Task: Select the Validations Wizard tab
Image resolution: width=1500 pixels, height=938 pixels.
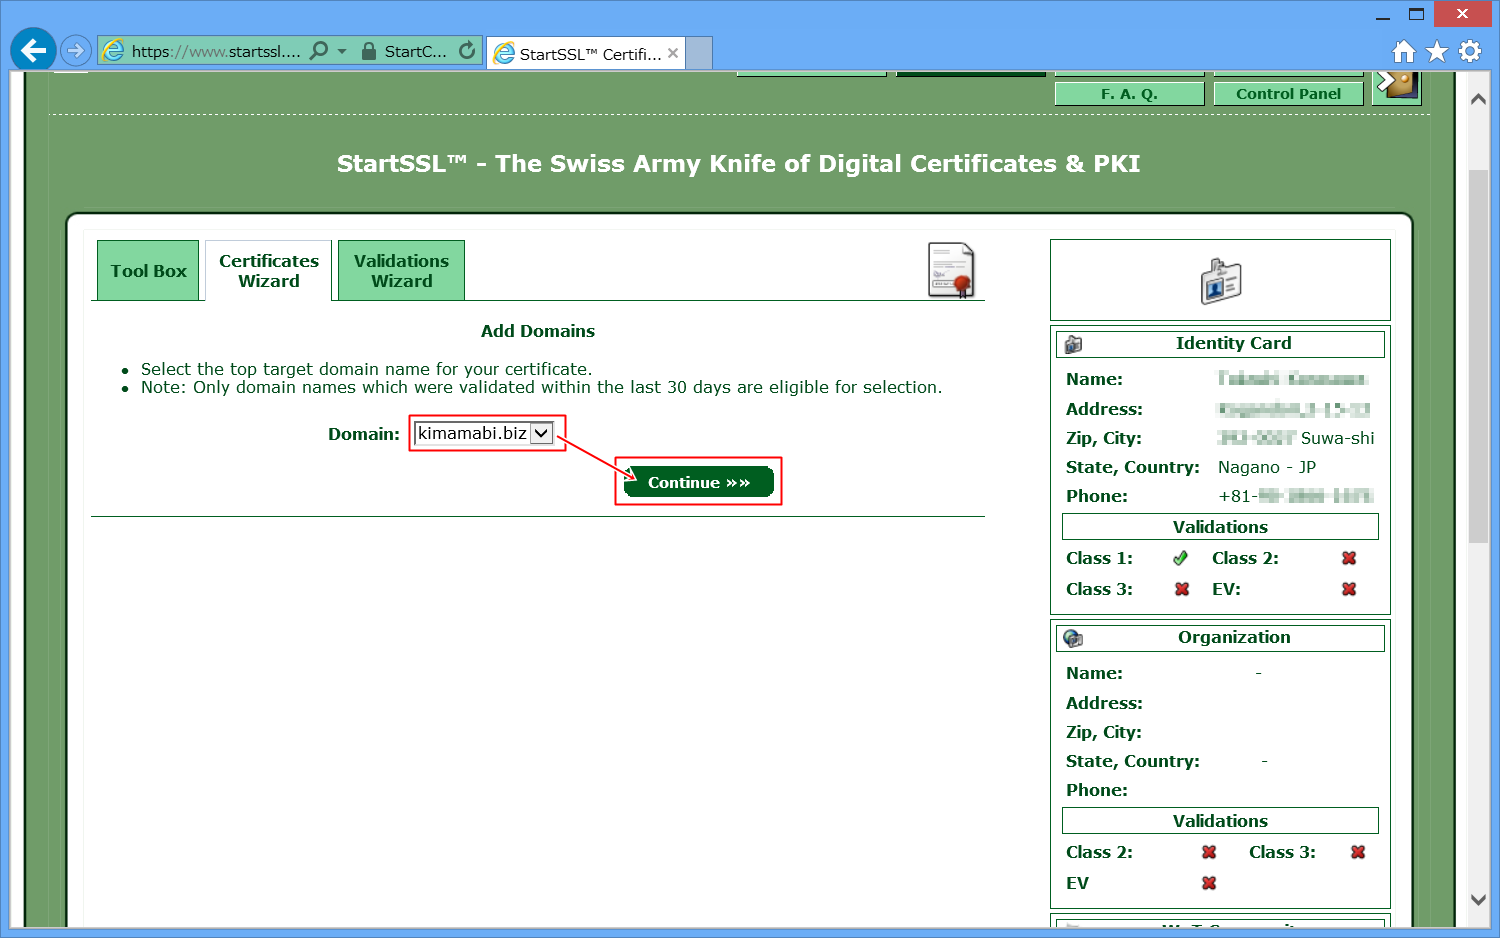Action: click(x=401, y=271)
